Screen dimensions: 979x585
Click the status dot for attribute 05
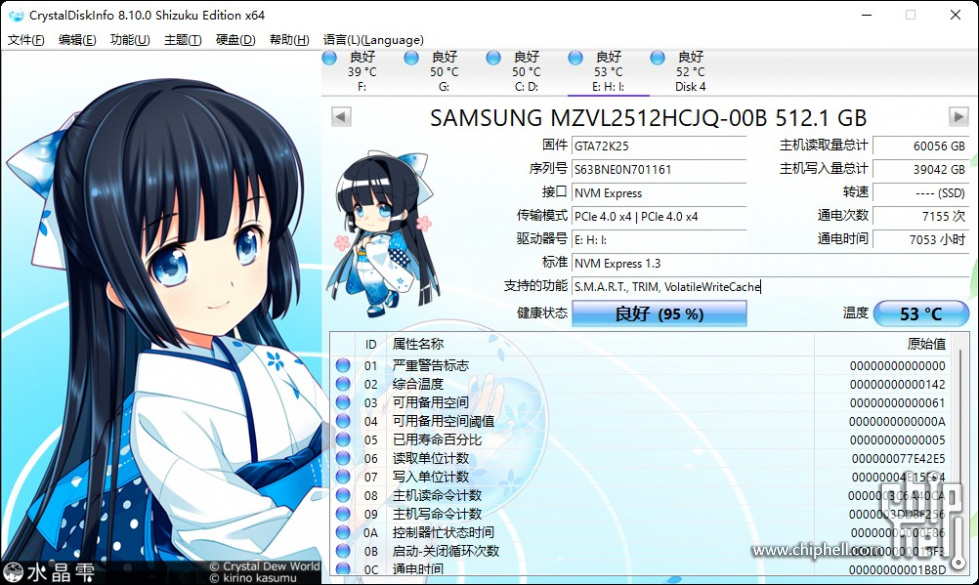click(343, 440)
